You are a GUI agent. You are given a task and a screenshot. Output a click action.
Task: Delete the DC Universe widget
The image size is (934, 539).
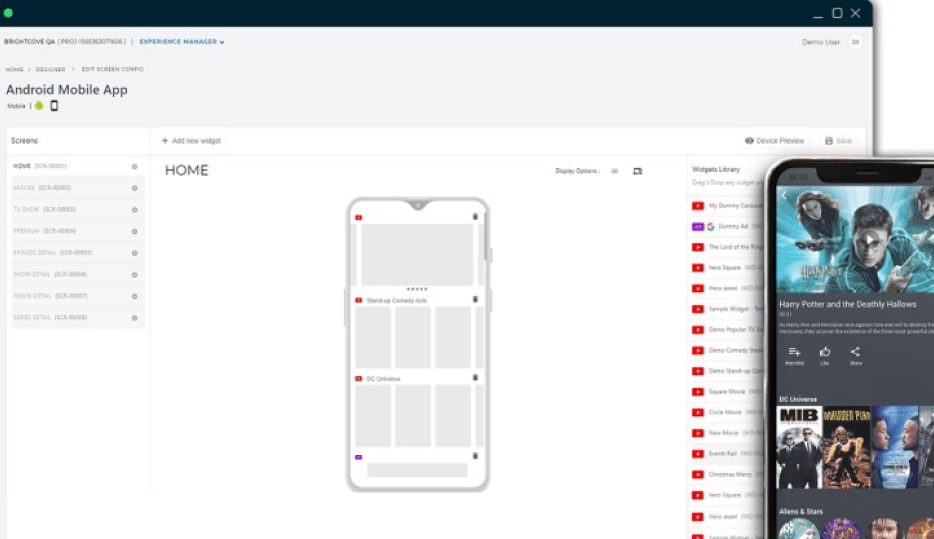point(475,378)
